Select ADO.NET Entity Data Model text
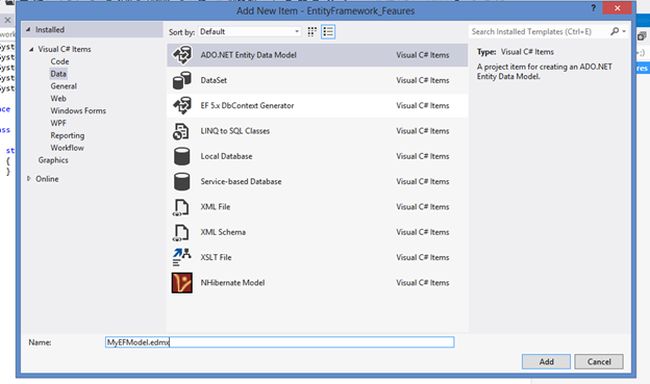Viewport: 650px width, 384px height. (x=248, y=55)
